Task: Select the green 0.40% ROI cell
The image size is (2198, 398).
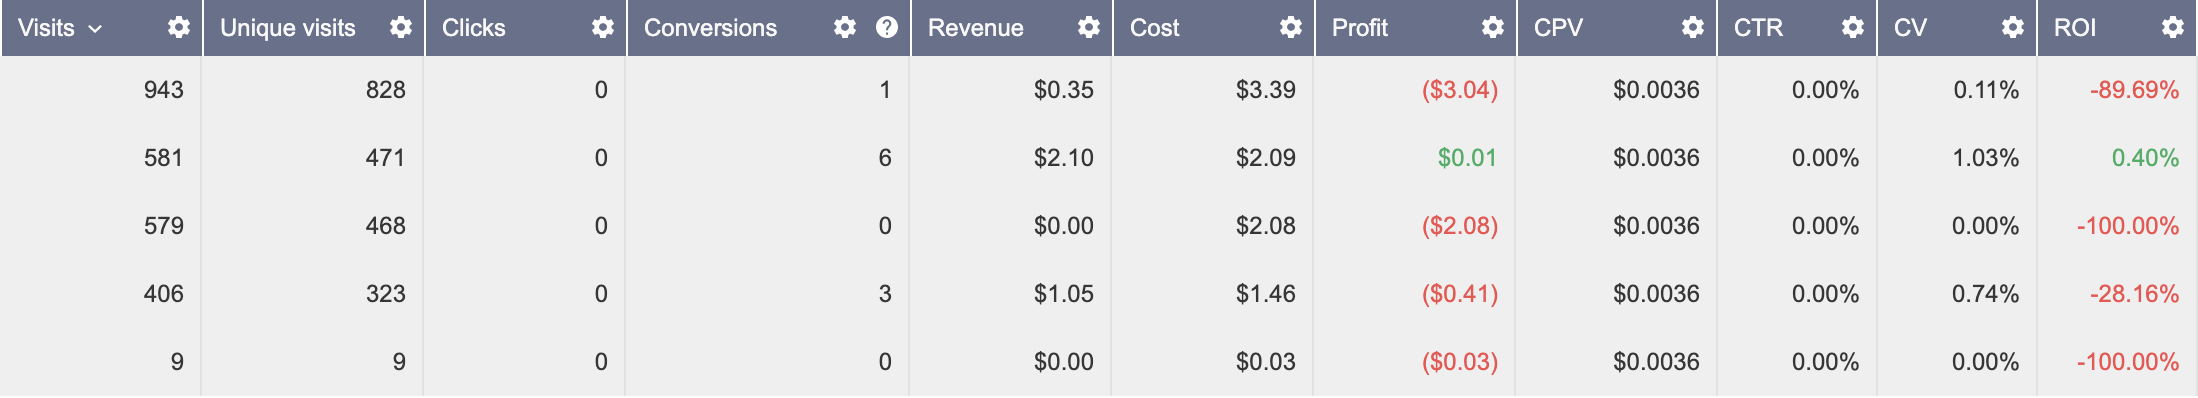Action: (x=2145, y=158)
